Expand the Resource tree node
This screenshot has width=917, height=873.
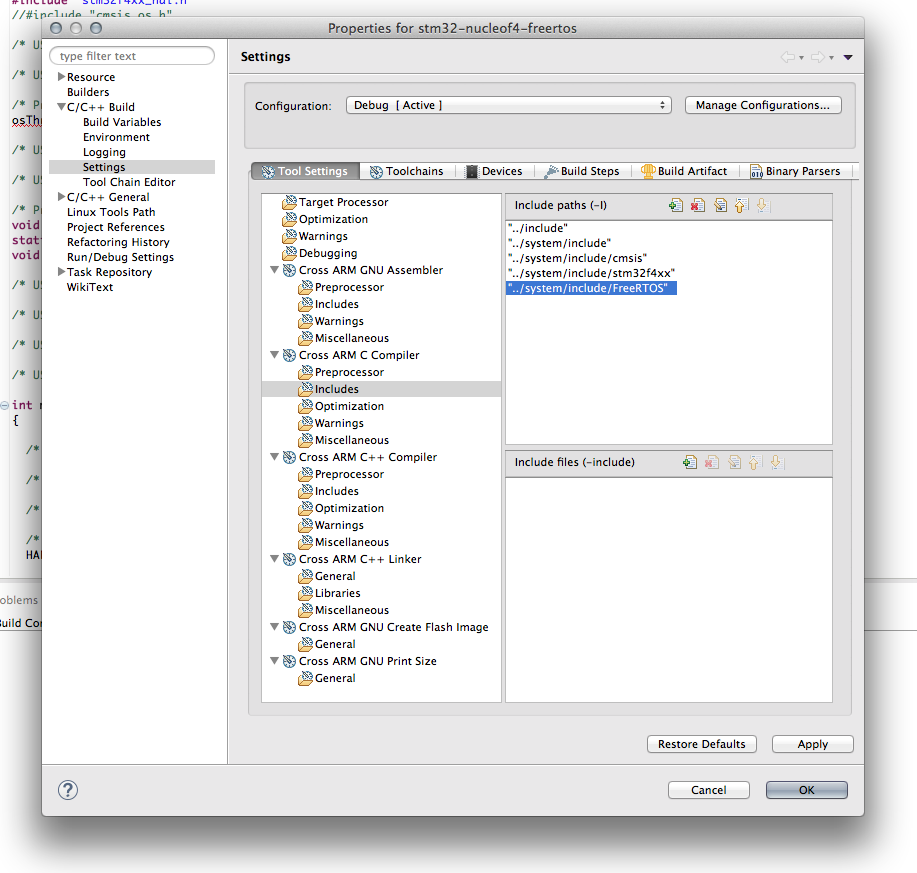[x=61, y=77]
